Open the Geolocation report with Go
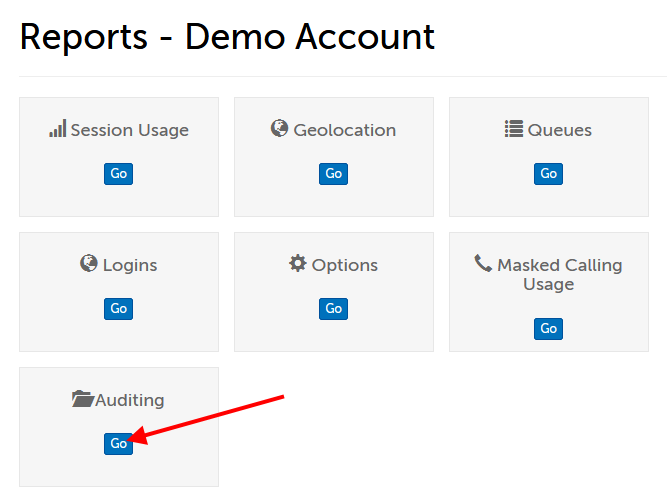The height and width of the screenshot is (495, 667). coord(333,174)
